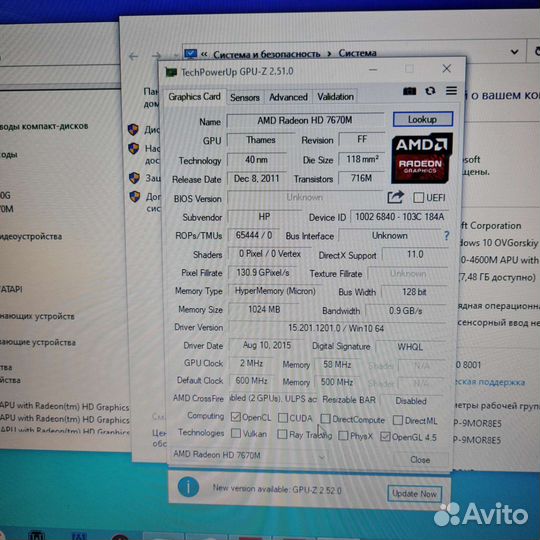Viewport: 540px width, 540px height.
Task: Click the Lookup button
Action: [x=423, y=120]
